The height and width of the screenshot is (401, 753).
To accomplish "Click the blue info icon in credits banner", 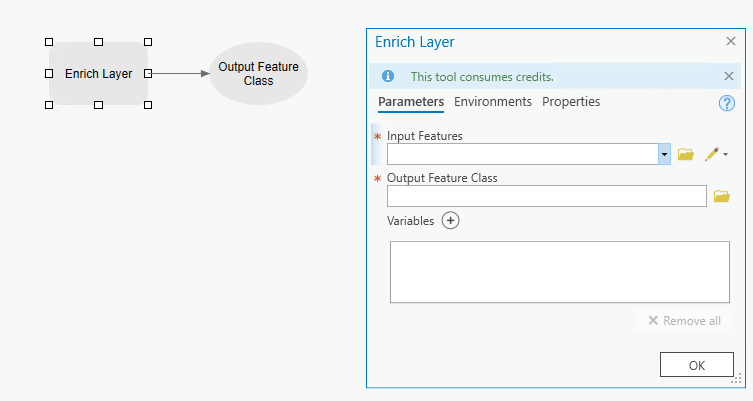I will (388, 76).
